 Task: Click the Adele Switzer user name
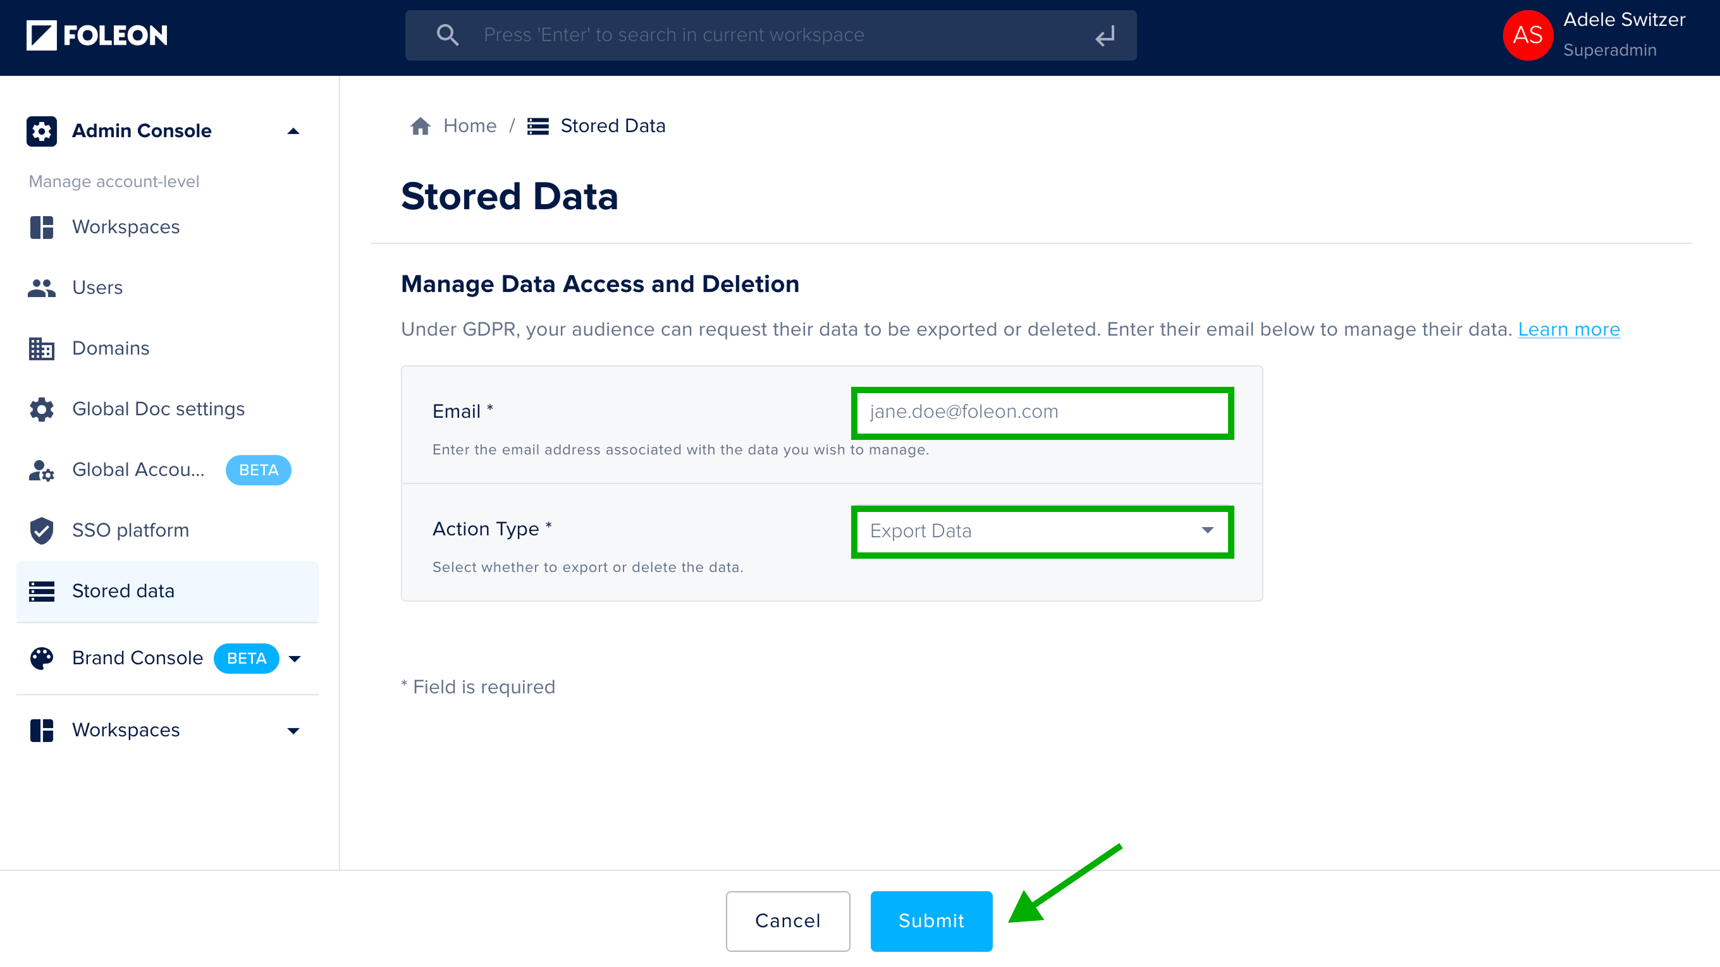point(1624,20)
